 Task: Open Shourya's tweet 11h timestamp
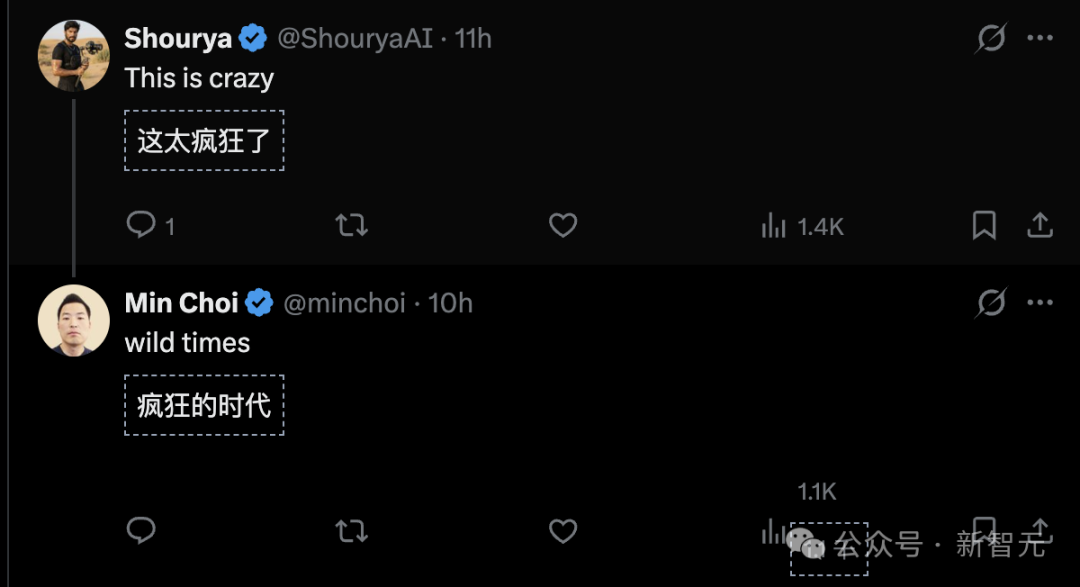[473, 39]
